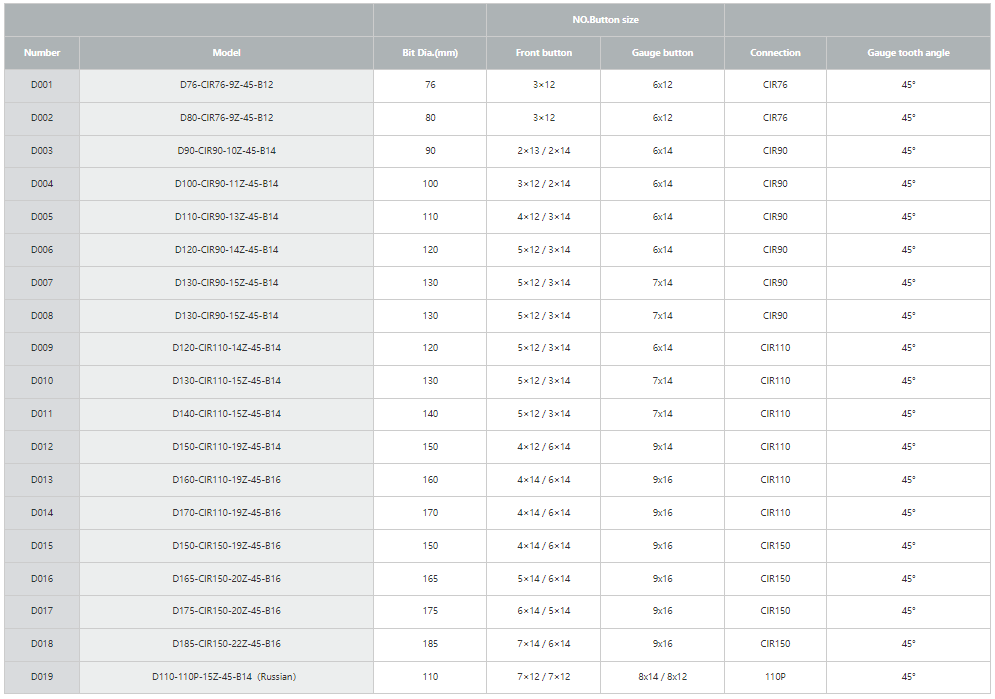Select CIR150 connection in row D018
The width and height of the screenshot is (995, 699).
point(775,644)
